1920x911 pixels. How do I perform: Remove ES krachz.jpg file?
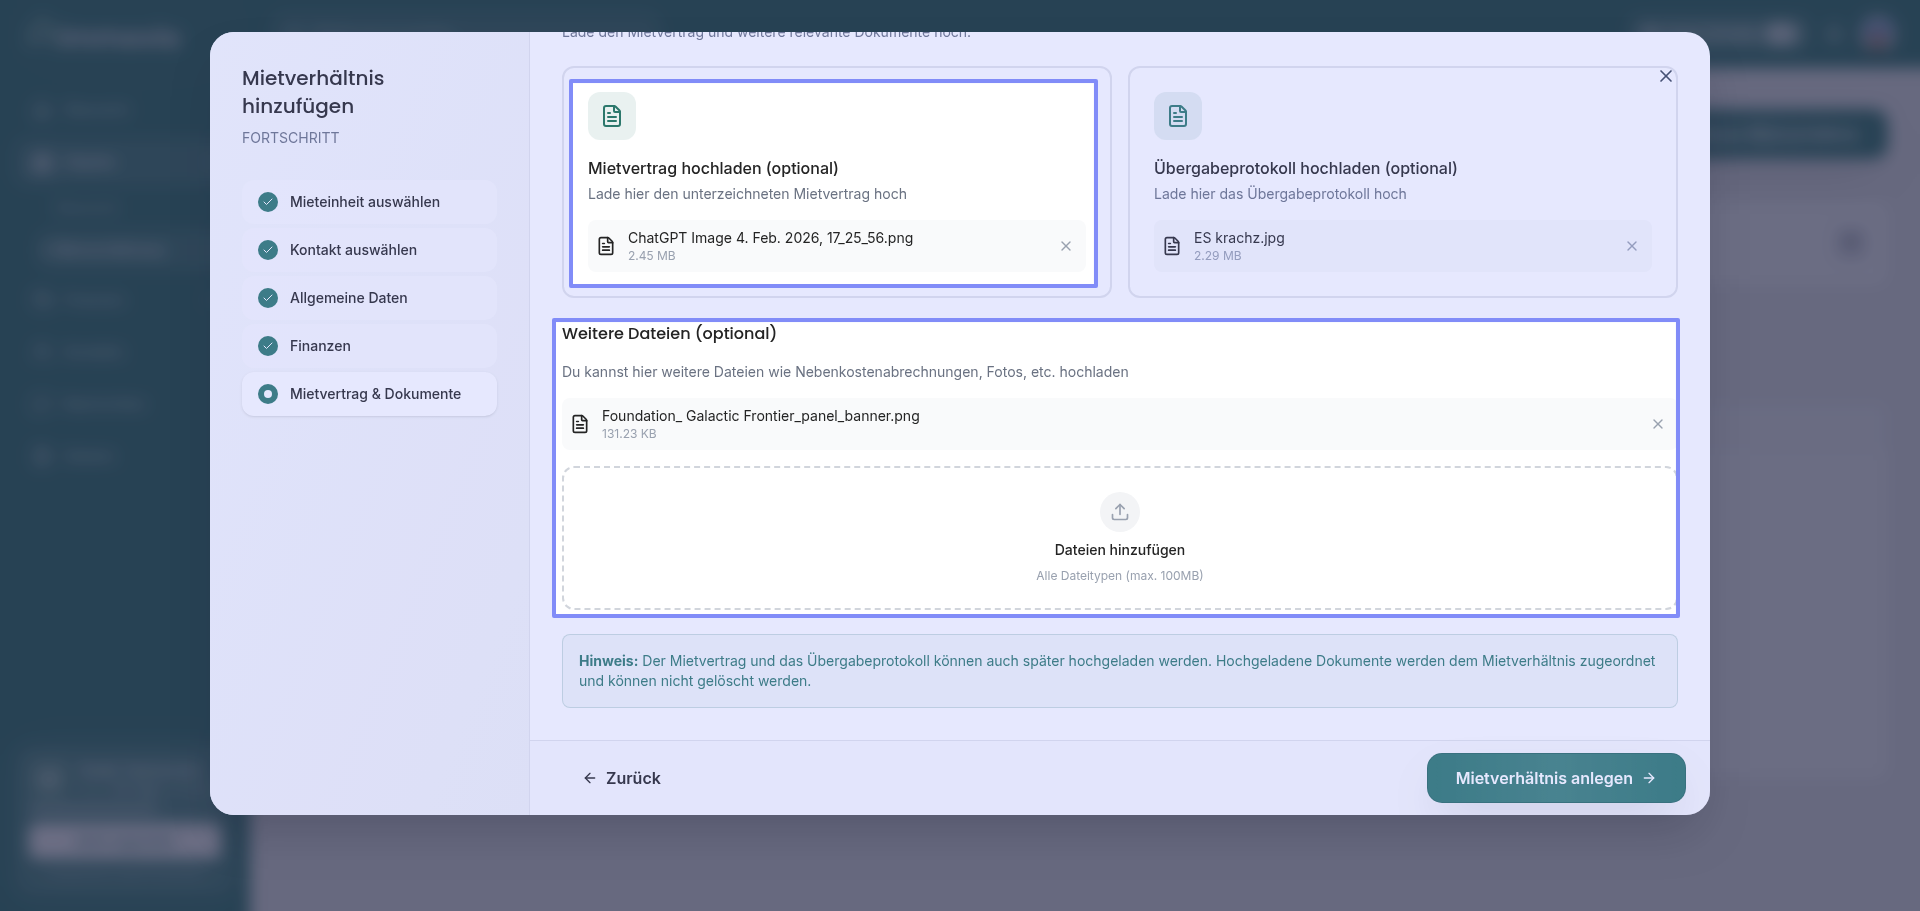[x=1631, y=246]
